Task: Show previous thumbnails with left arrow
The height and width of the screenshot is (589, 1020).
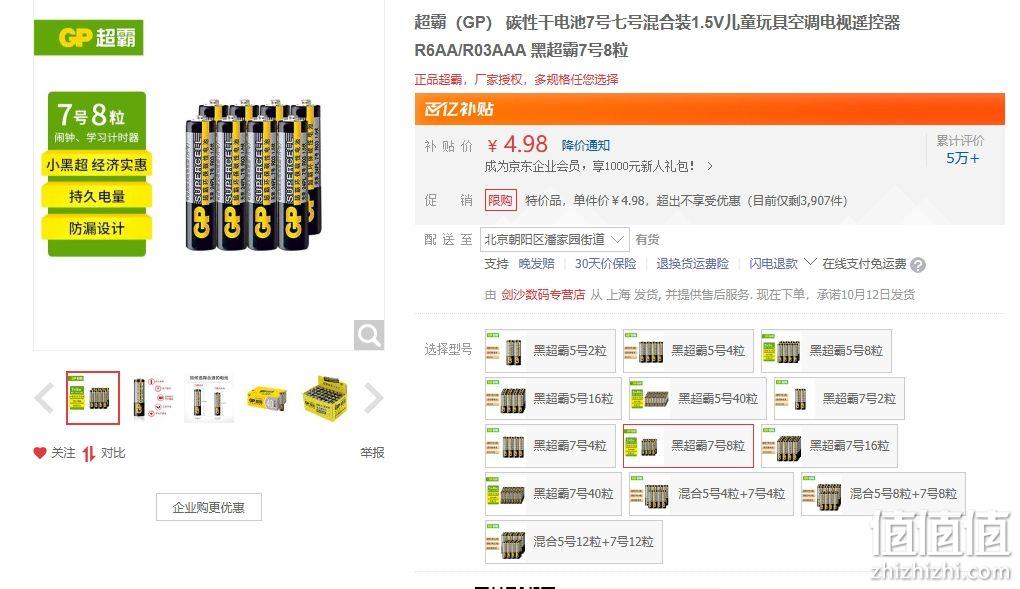Action: pos(44,398)
